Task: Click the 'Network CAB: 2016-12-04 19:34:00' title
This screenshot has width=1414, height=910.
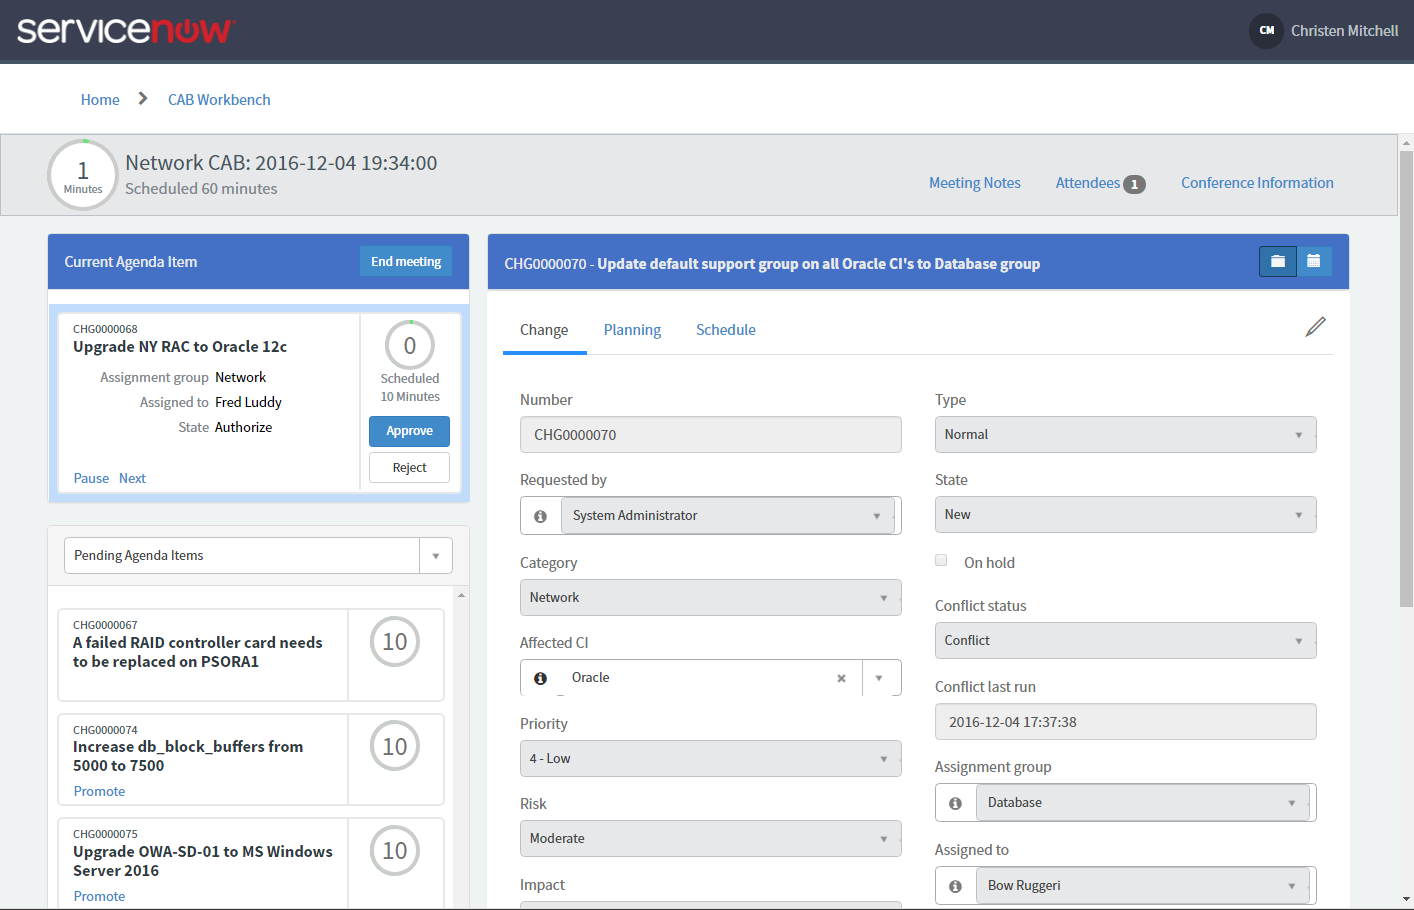Action: [281, 163]
